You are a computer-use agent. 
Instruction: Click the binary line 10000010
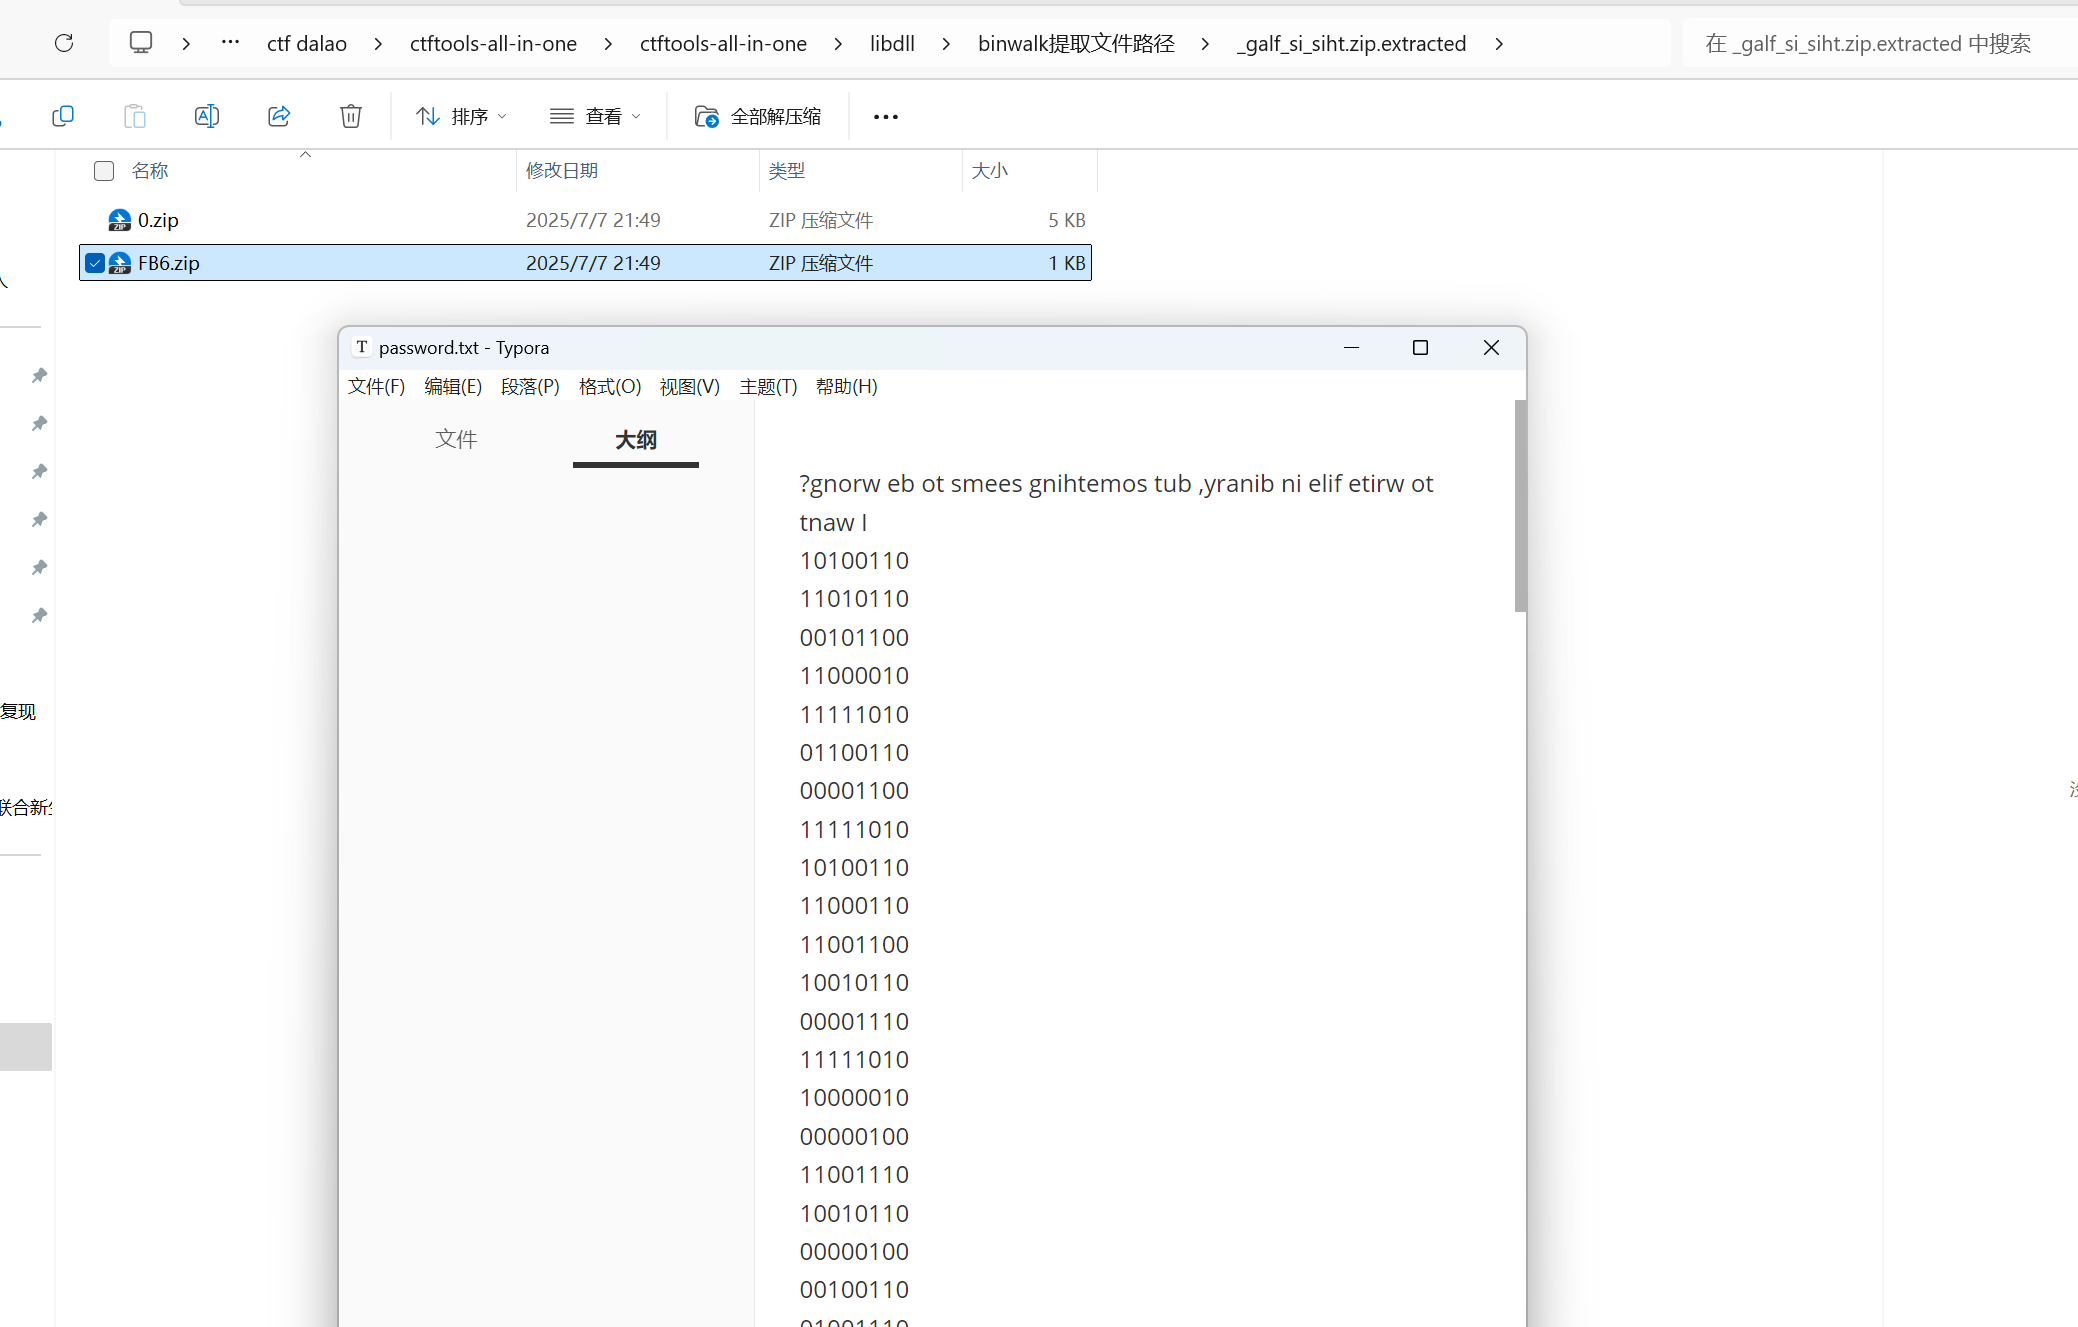[x=854, y=1097]
